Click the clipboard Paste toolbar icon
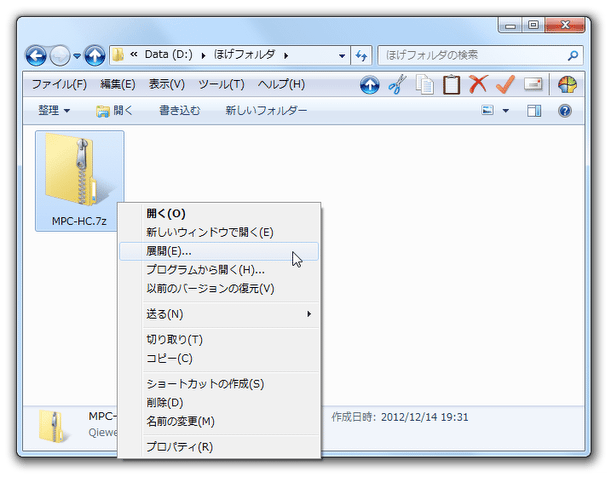 [x=451, y=85]
